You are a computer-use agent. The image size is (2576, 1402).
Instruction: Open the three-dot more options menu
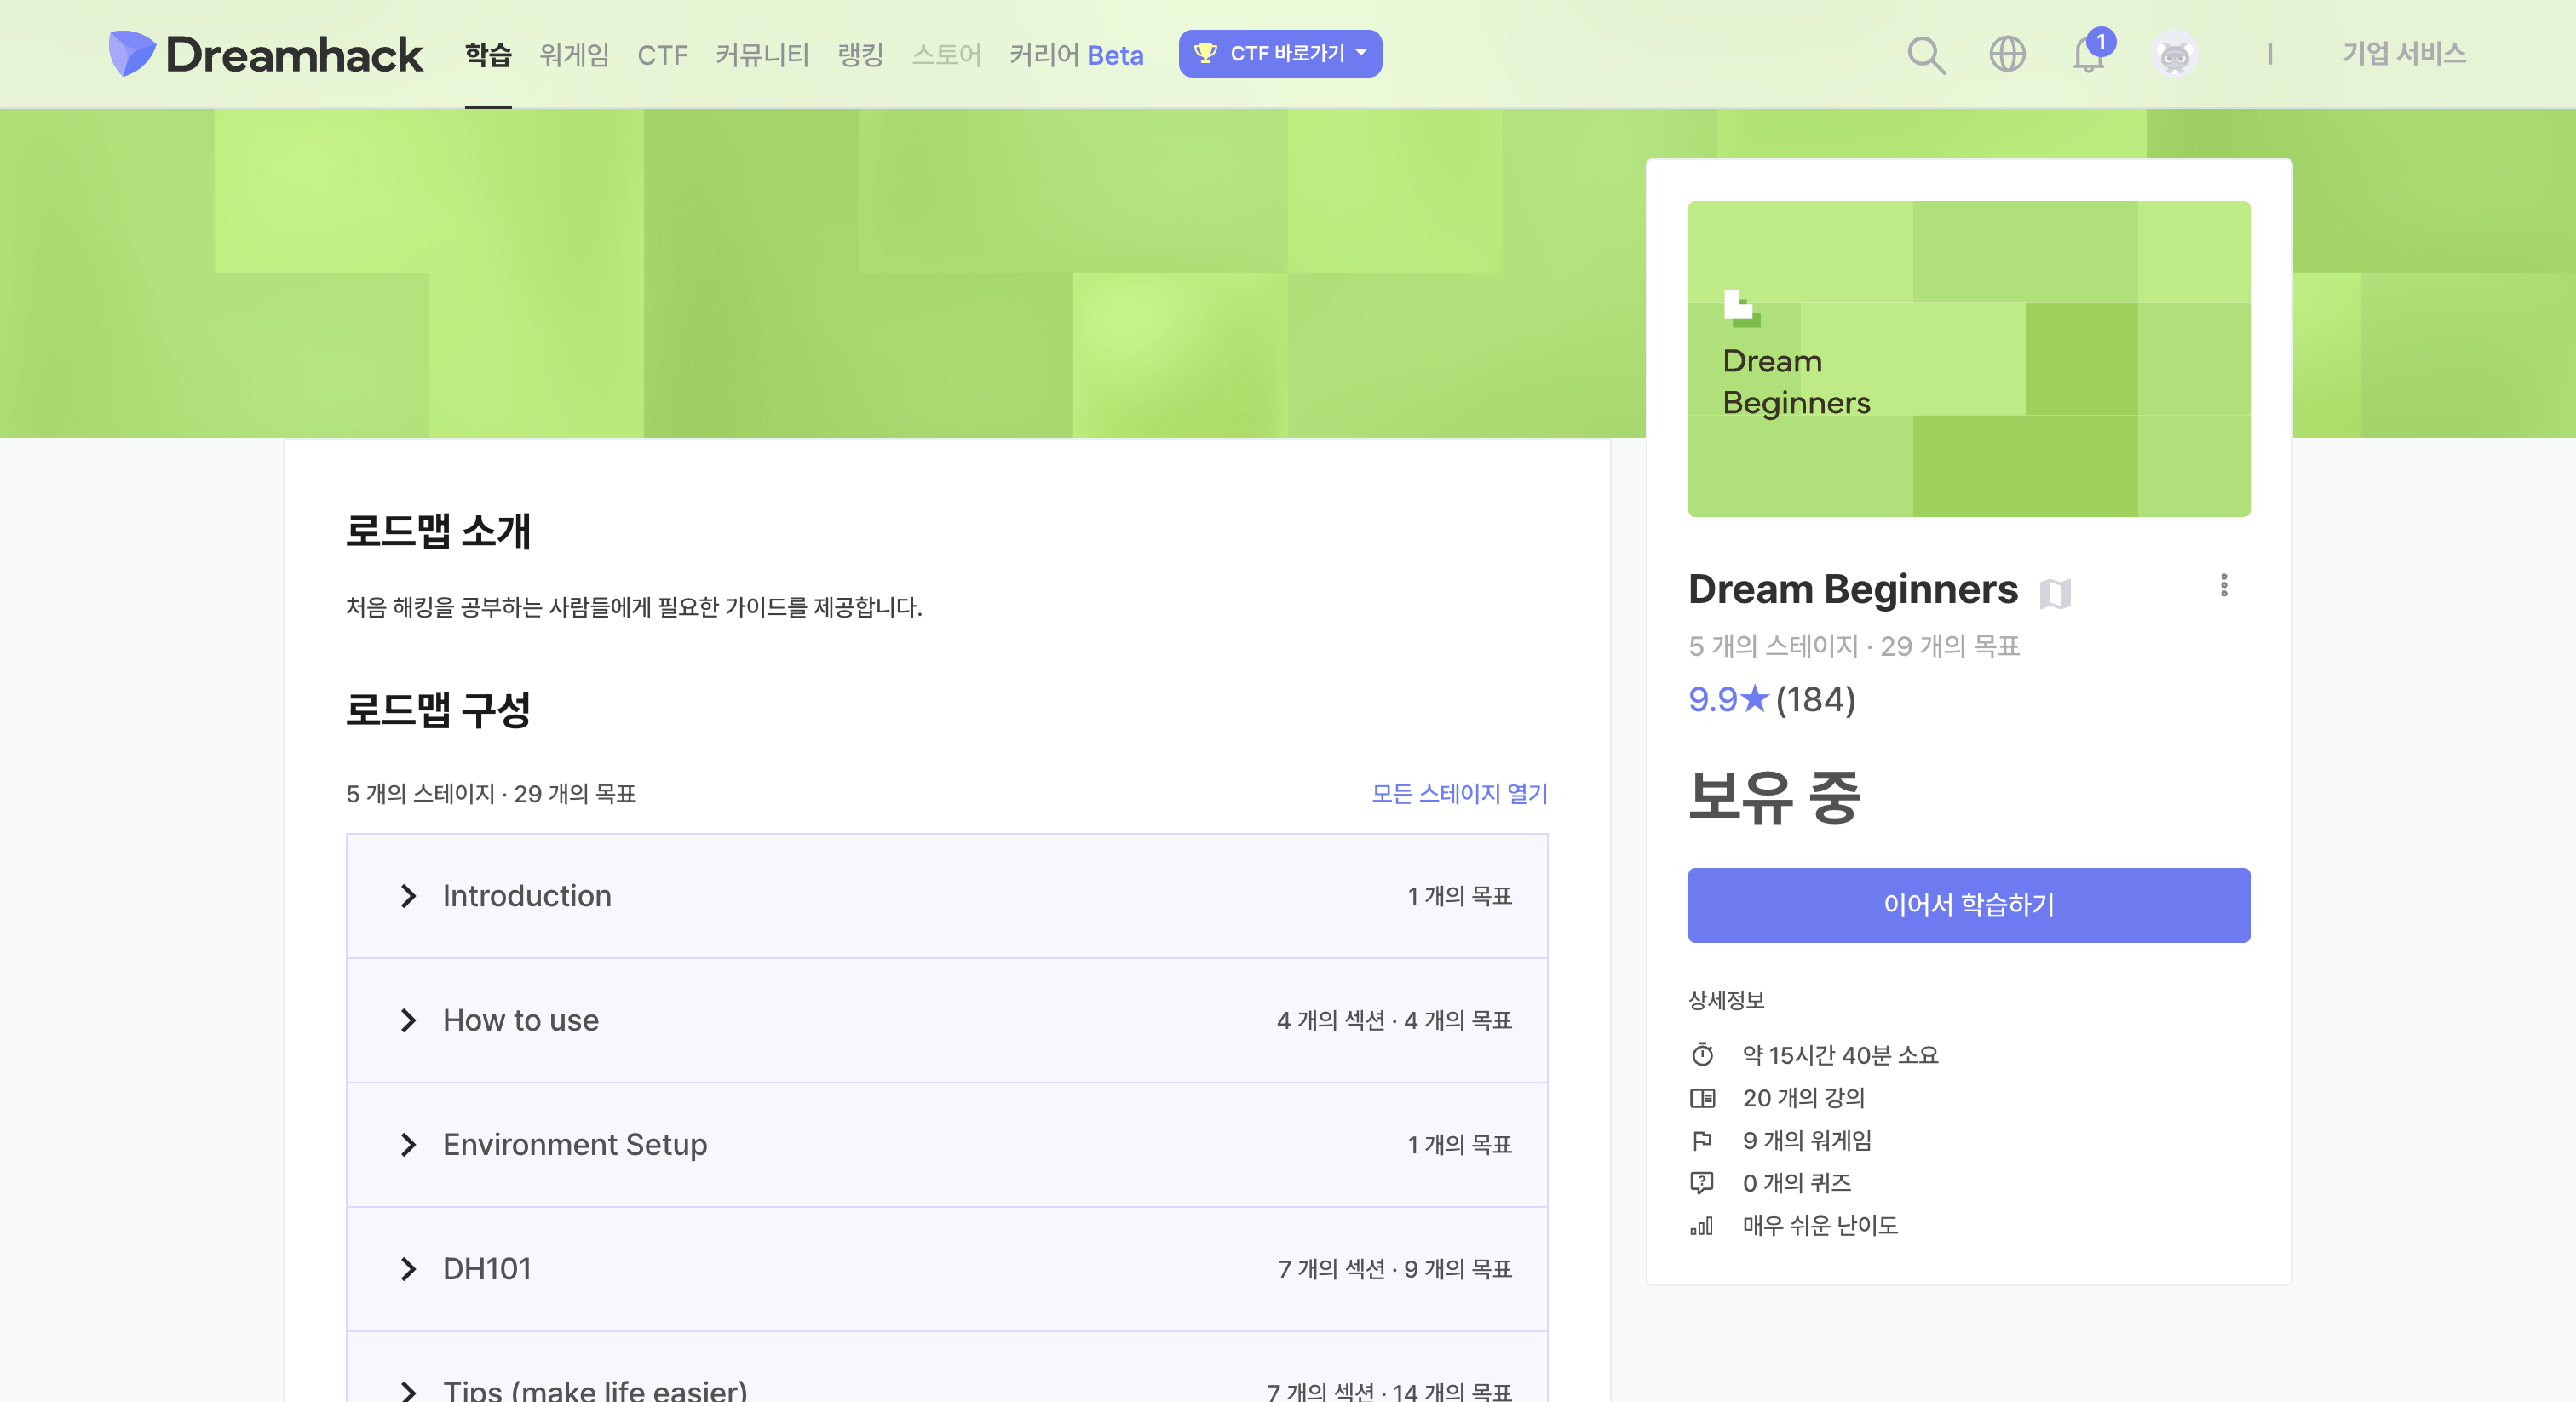tap(2223, 585)
